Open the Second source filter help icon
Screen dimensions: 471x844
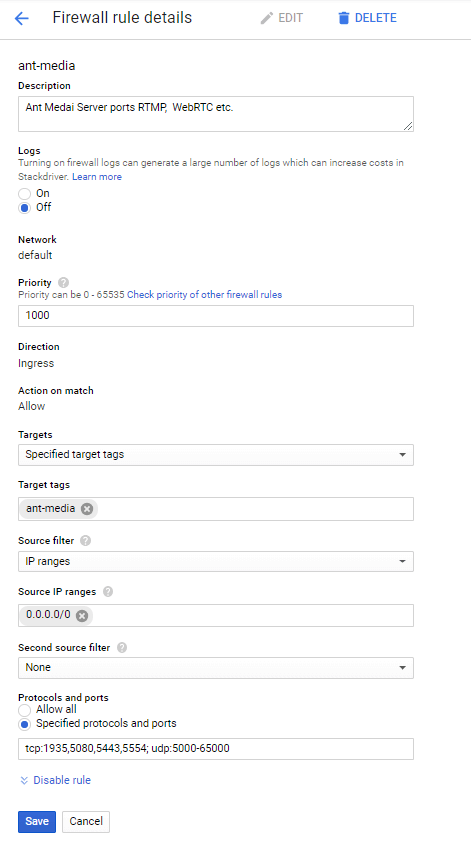[x=122, y=648]
